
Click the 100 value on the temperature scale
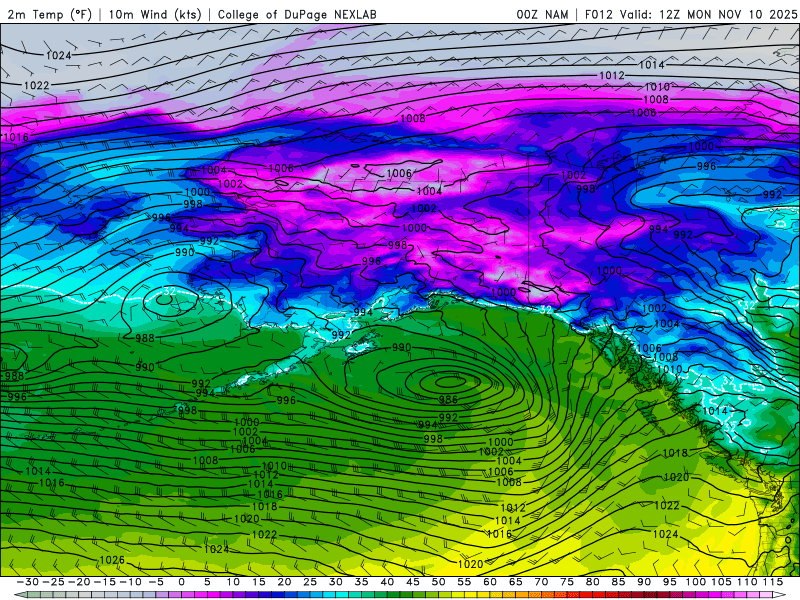tap(695, 582)
